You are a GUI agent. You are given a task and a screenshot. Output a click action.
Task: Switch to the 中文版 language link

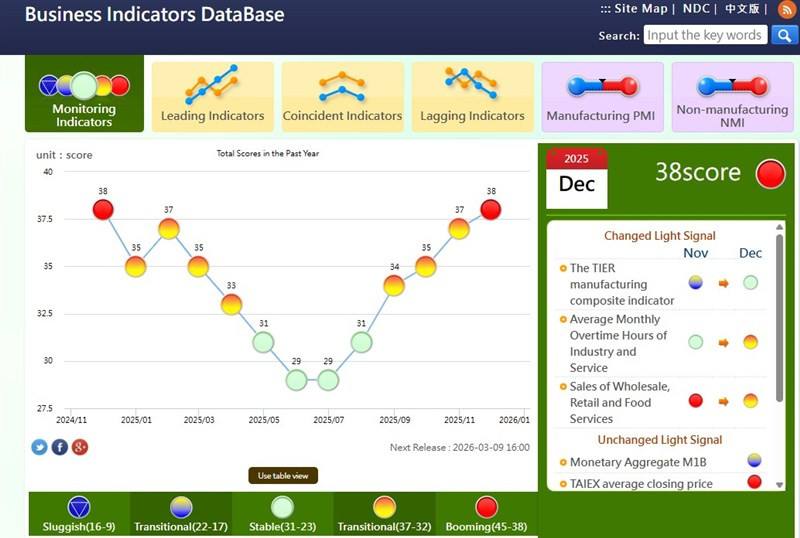pos(743,9)
